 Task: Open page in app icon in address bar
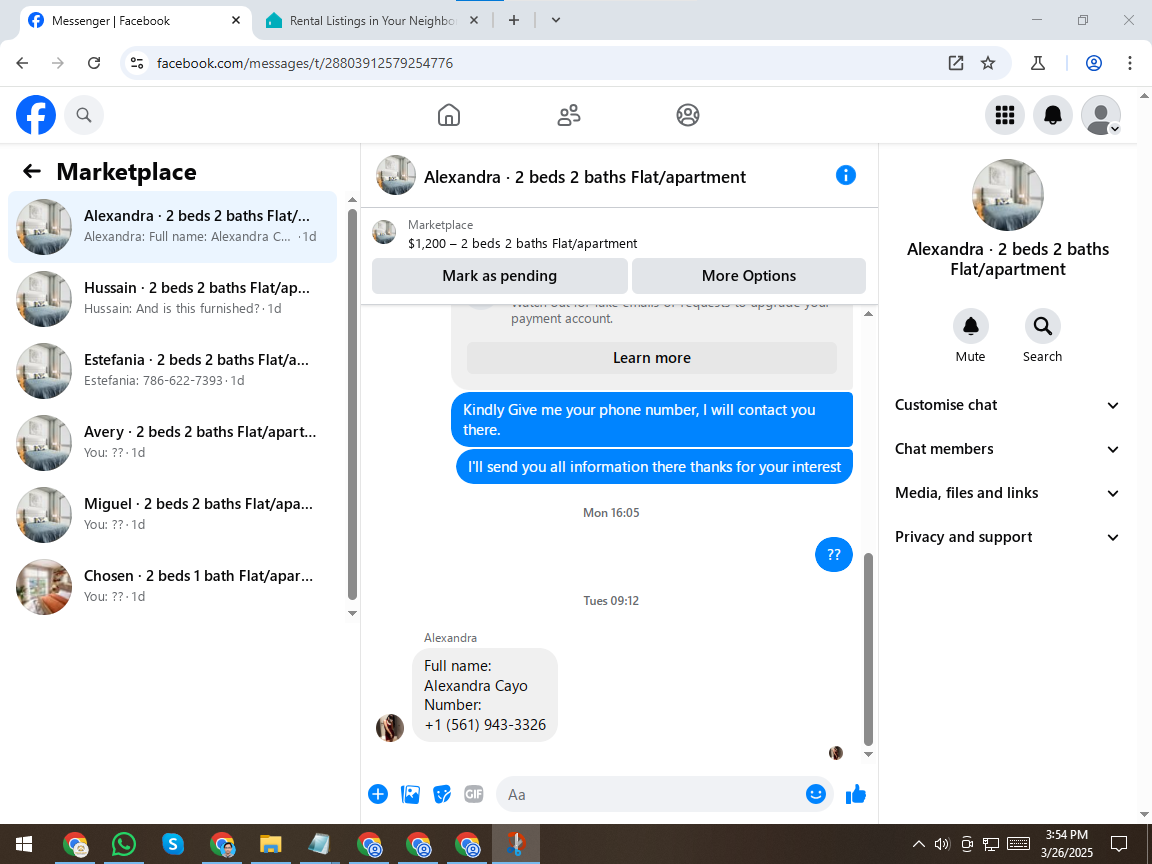click(x=956, y=63)
